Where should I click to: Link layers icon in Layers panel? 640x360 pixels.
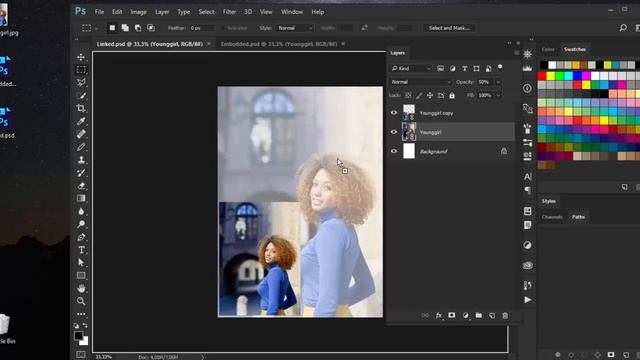click(x=425, y=316)
